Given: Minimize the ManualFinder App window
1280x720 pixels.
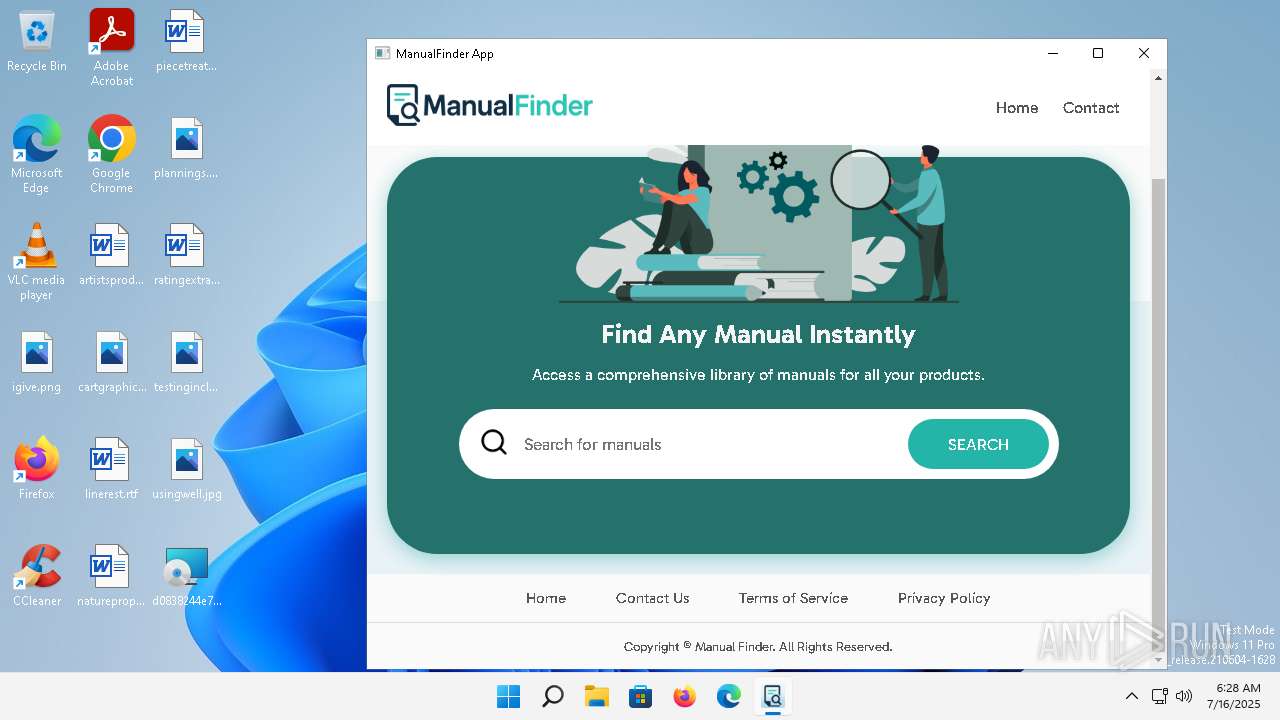Looking at the screenshot, I should pos(1052,54).
